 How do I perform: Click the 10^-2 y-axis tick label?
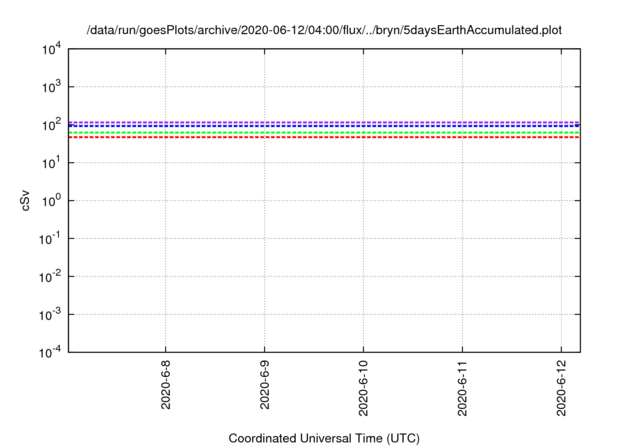[50, 277]
